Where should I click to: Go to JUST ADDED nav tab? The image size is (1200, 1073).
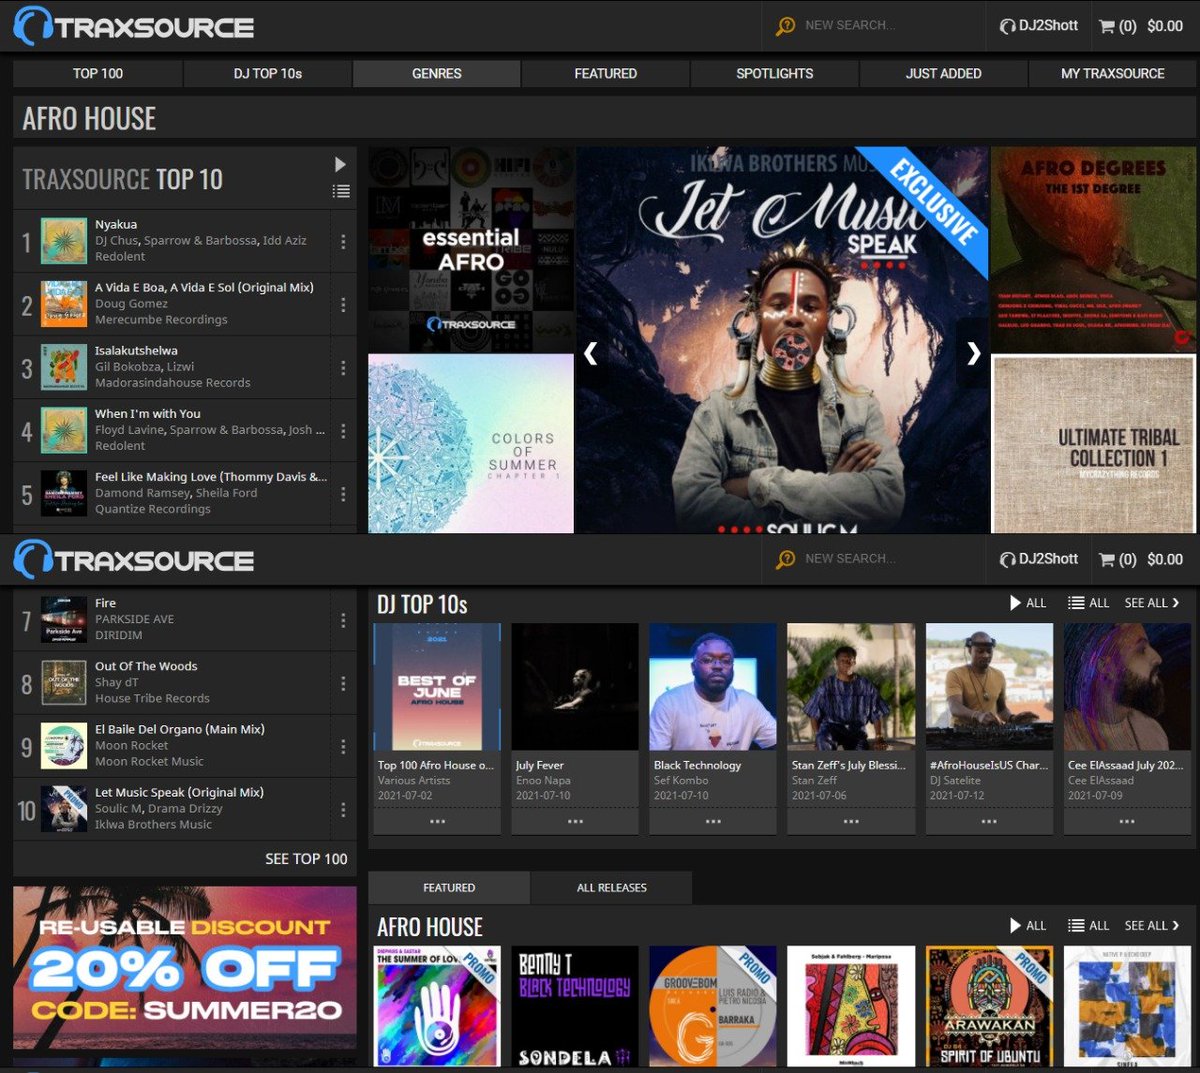point(944,73)
